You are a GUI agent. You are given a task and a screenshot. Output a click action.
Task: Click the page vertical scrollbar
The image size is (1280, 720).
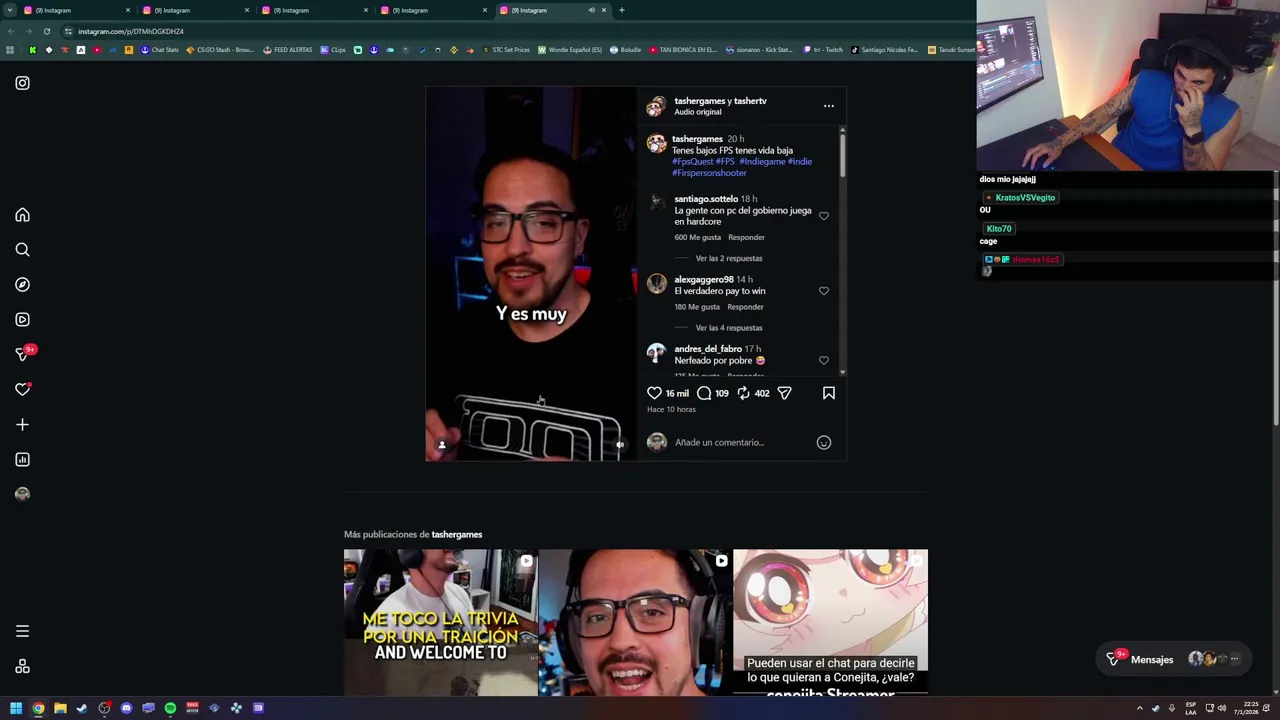1274,300
